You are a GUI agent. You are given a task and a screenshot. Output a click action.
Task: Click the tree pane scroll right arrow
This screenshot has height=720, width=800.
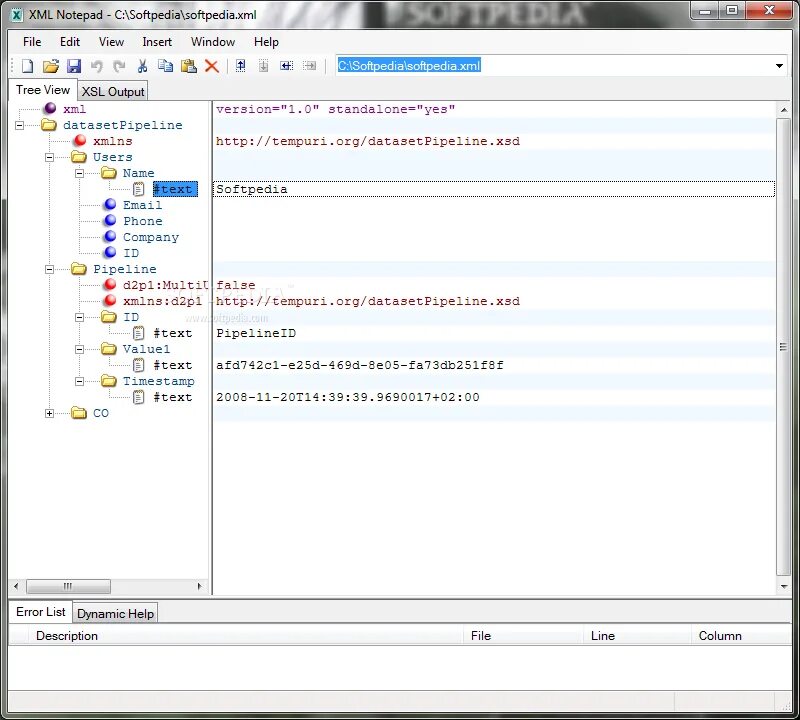pos(199,586)
